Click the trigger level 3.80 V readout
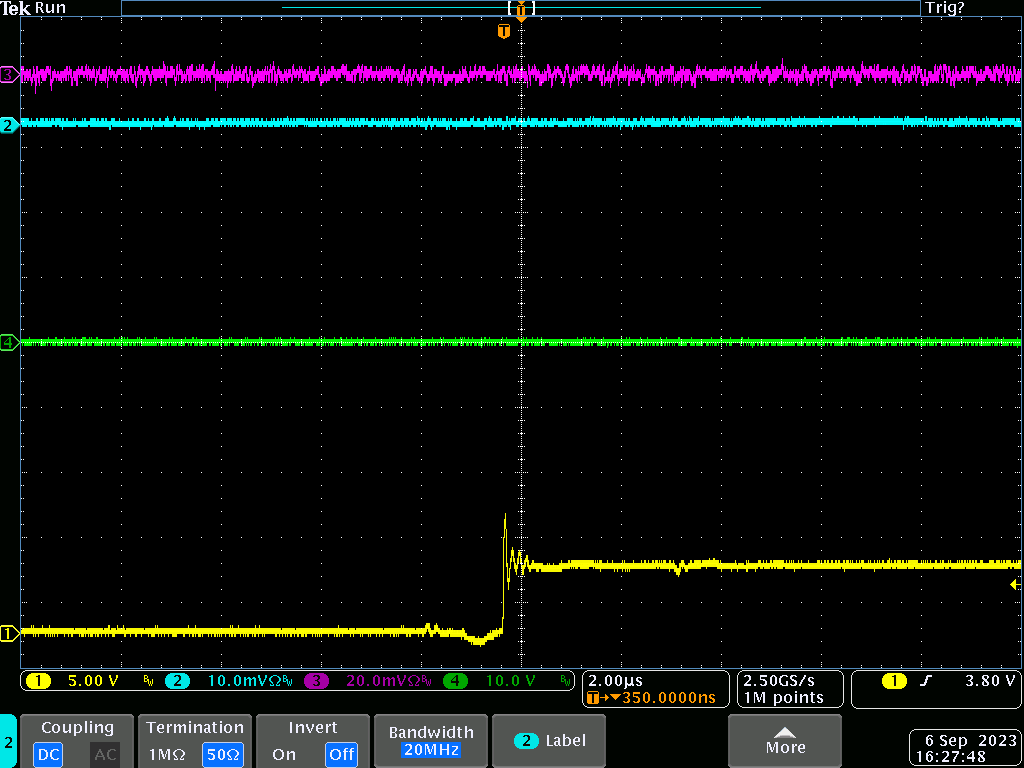Screen dimensions: 1024x768 coord(990,681)
